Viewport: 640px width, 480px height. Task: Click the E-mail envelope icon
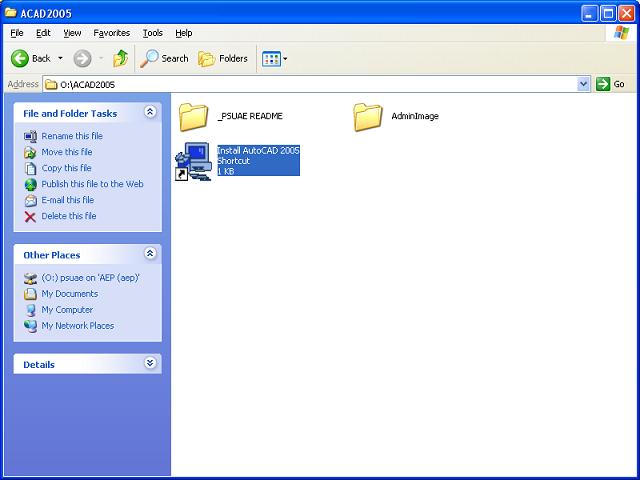coord(30,200)
